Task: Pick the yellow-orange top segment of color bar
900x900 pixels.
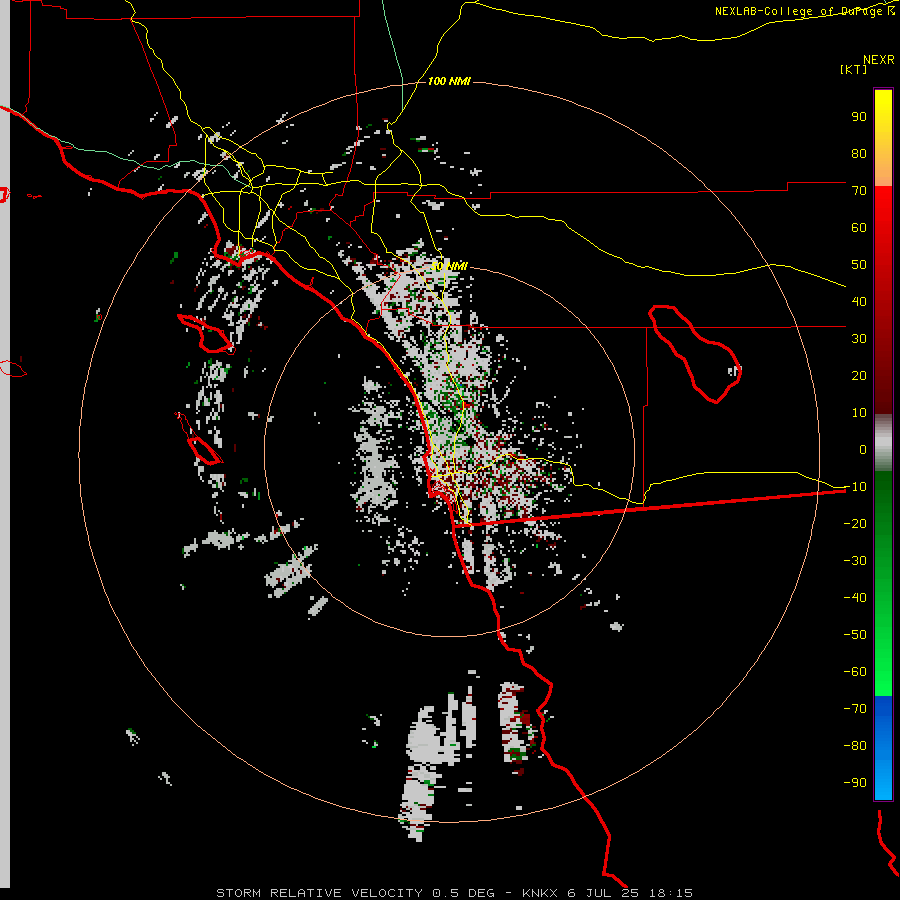Action: click(883, 138)
